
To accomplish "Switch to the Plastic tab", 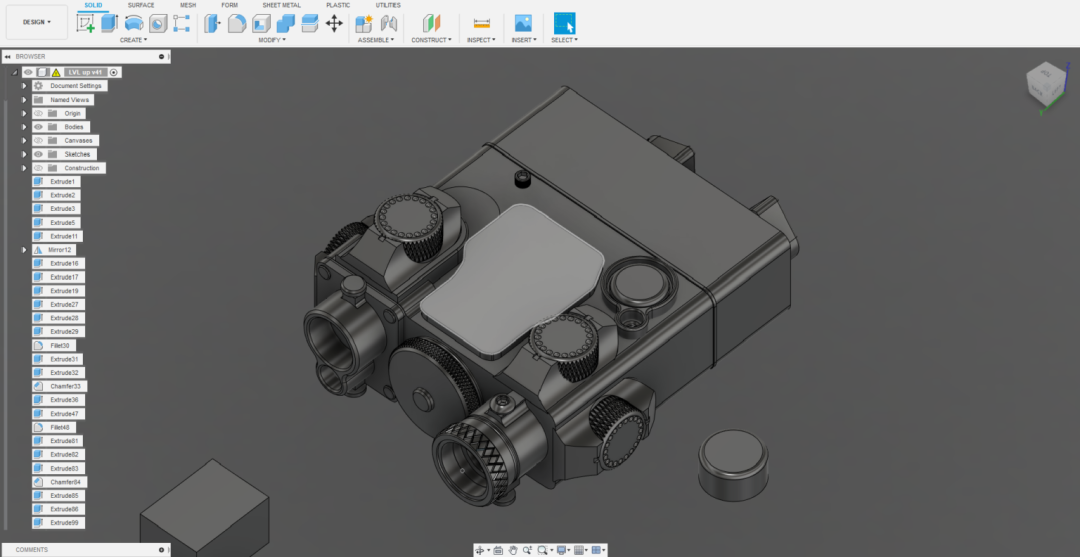I will click(x=338, y=5).
